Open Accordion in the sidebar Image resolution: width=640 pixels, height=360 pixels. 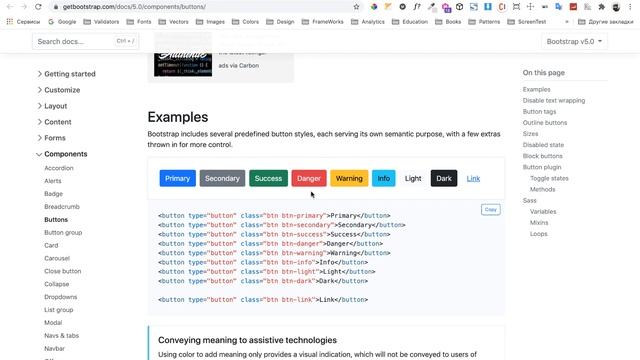(x=59, y=168)
